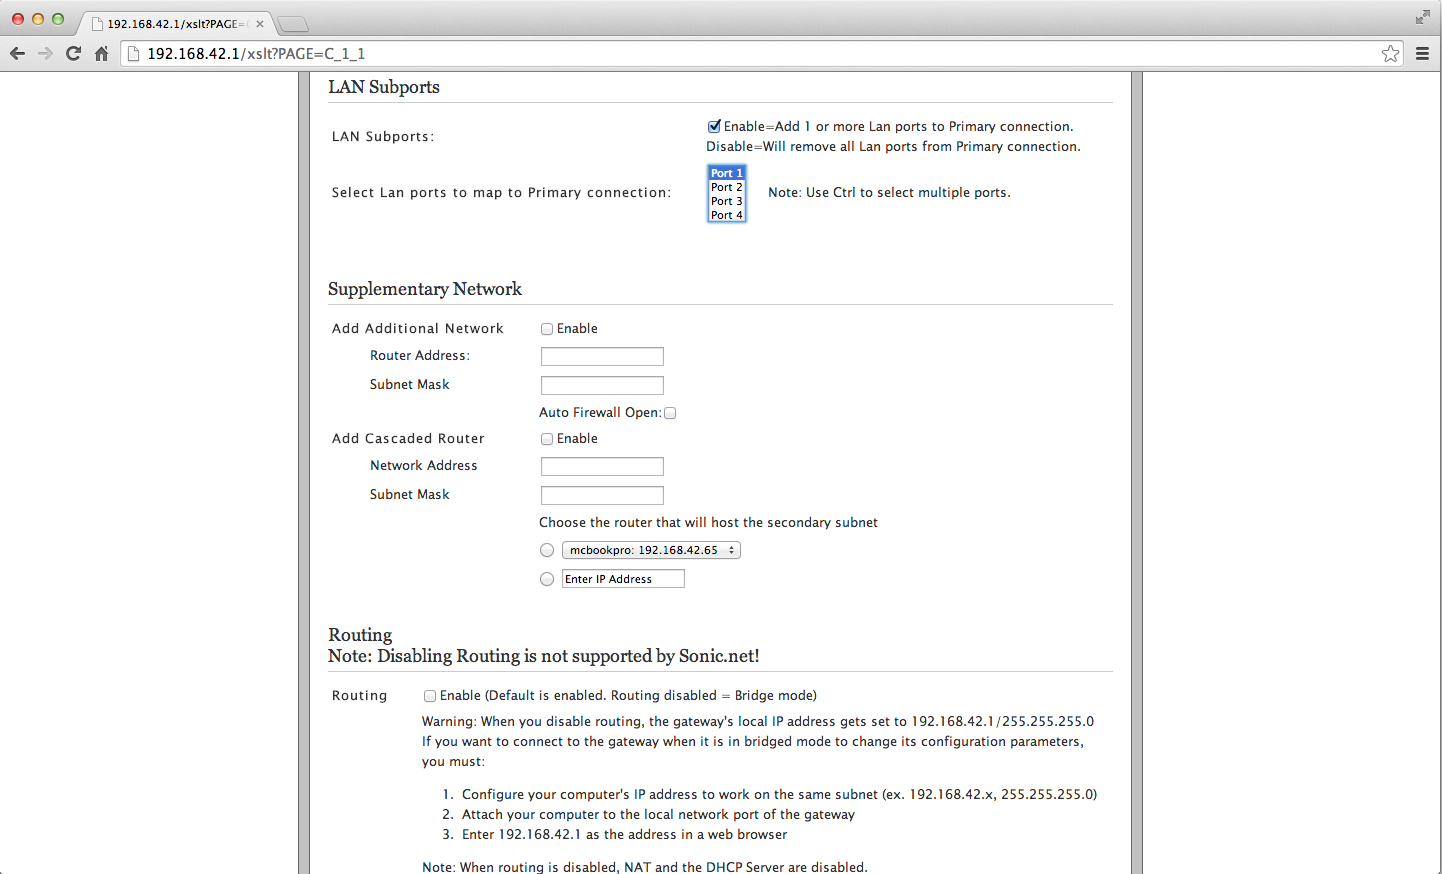Select the radio button beside Enter IP Address
Image resolution: width=1442 pixels, height=874 pixels.
coord(547,579)
